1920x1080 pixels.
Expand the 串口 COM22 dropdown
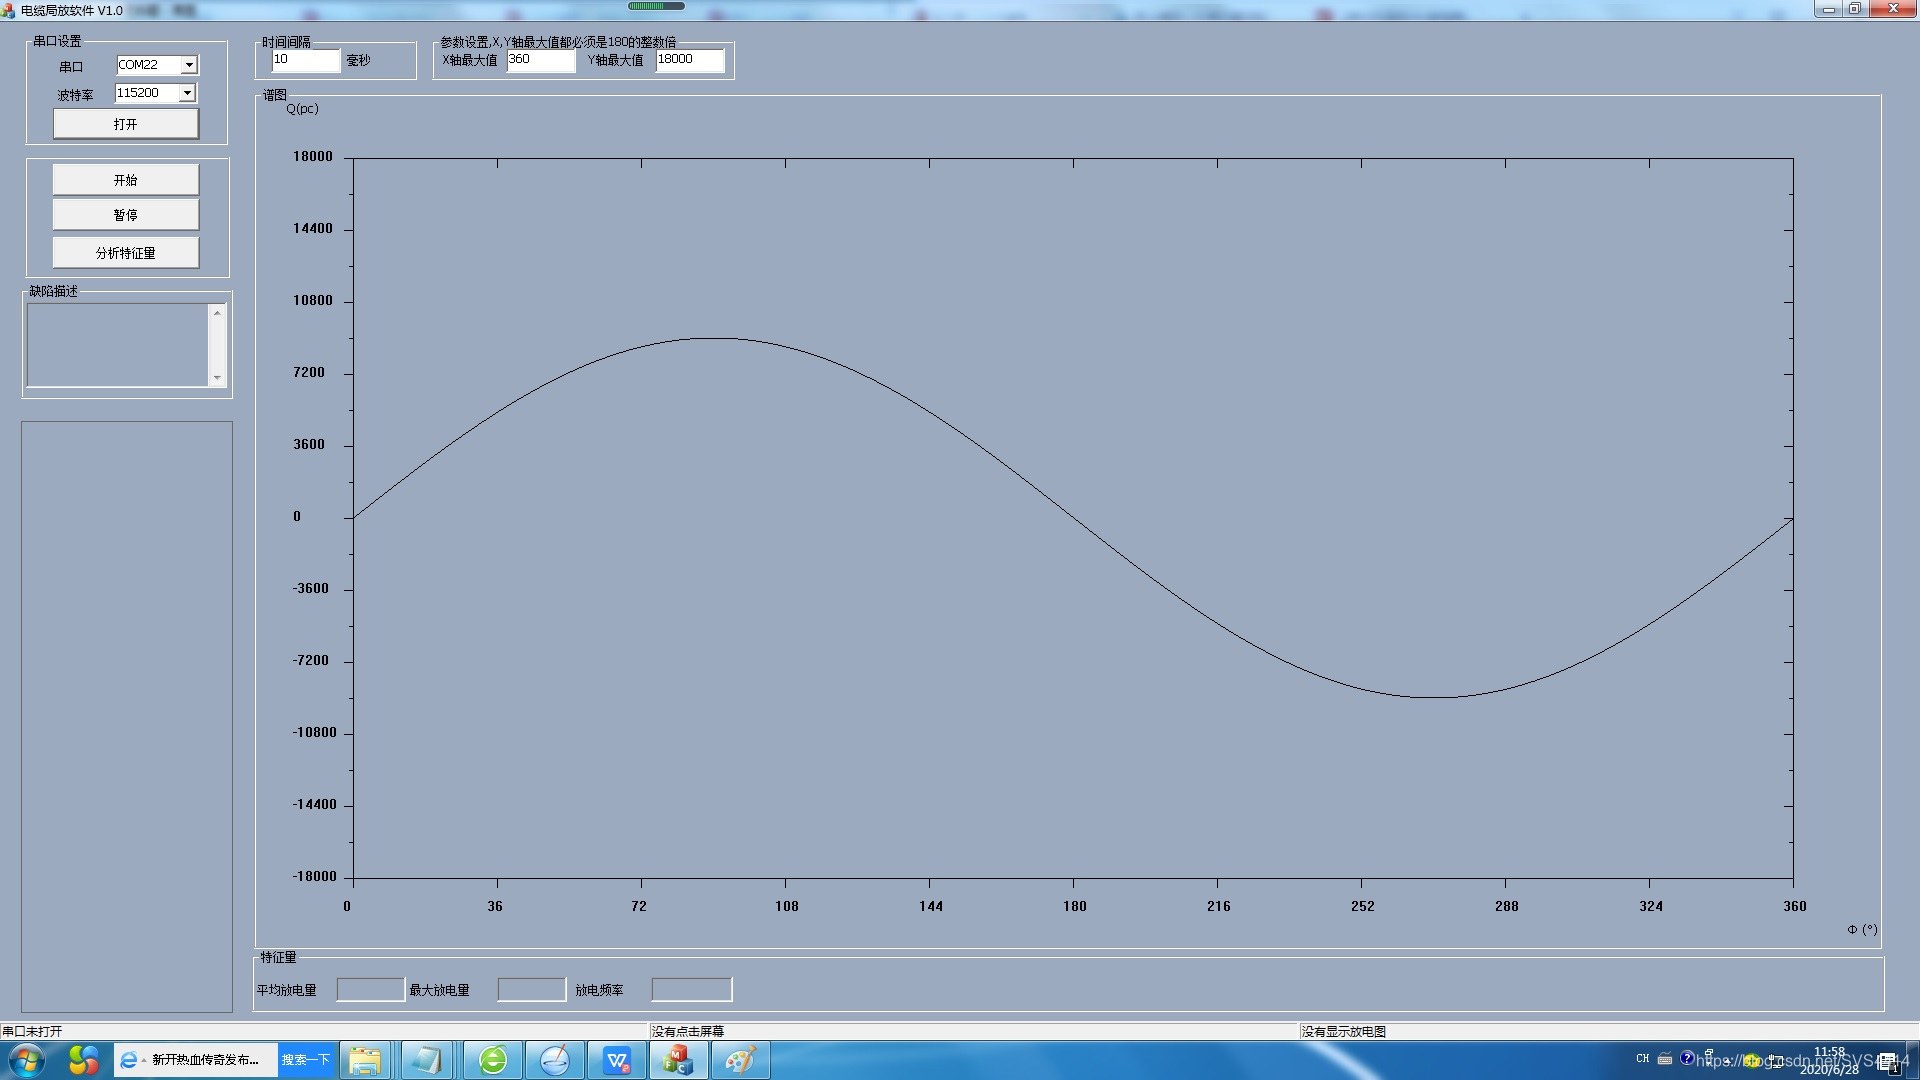[188, 65]
